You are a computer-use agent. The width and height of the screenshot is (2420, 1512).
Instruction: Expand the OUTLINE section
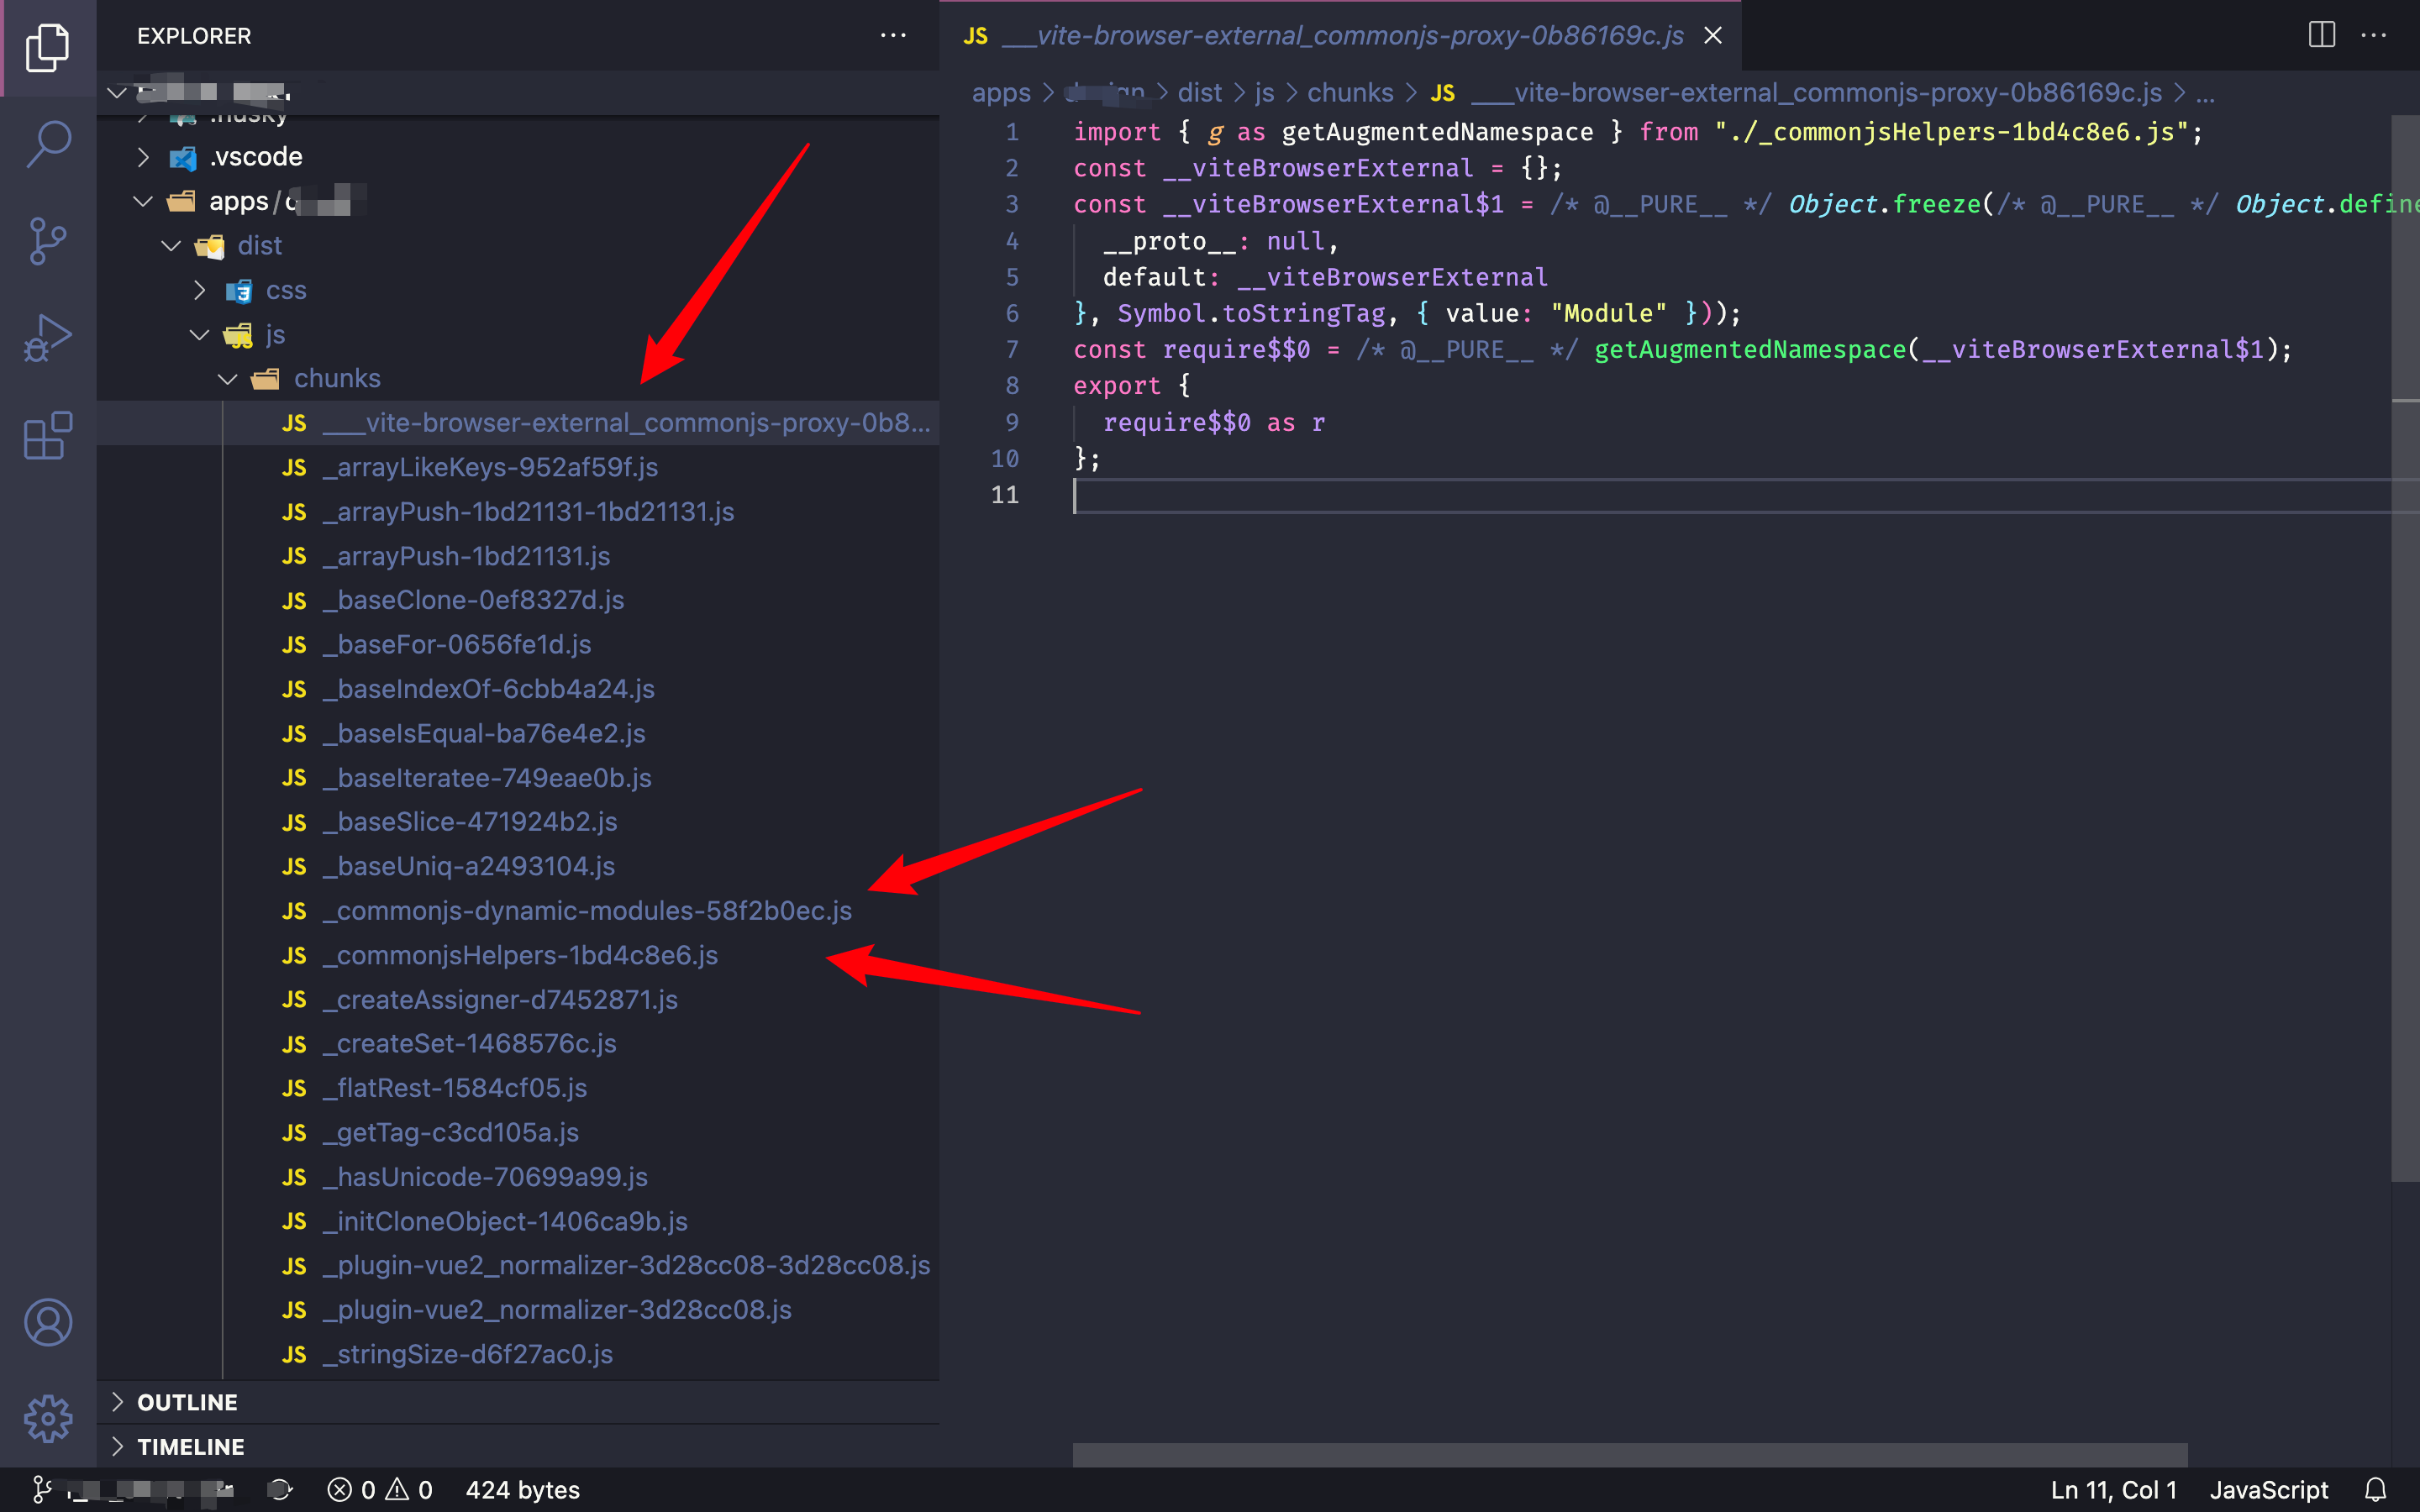click(x=187, y=1402)
